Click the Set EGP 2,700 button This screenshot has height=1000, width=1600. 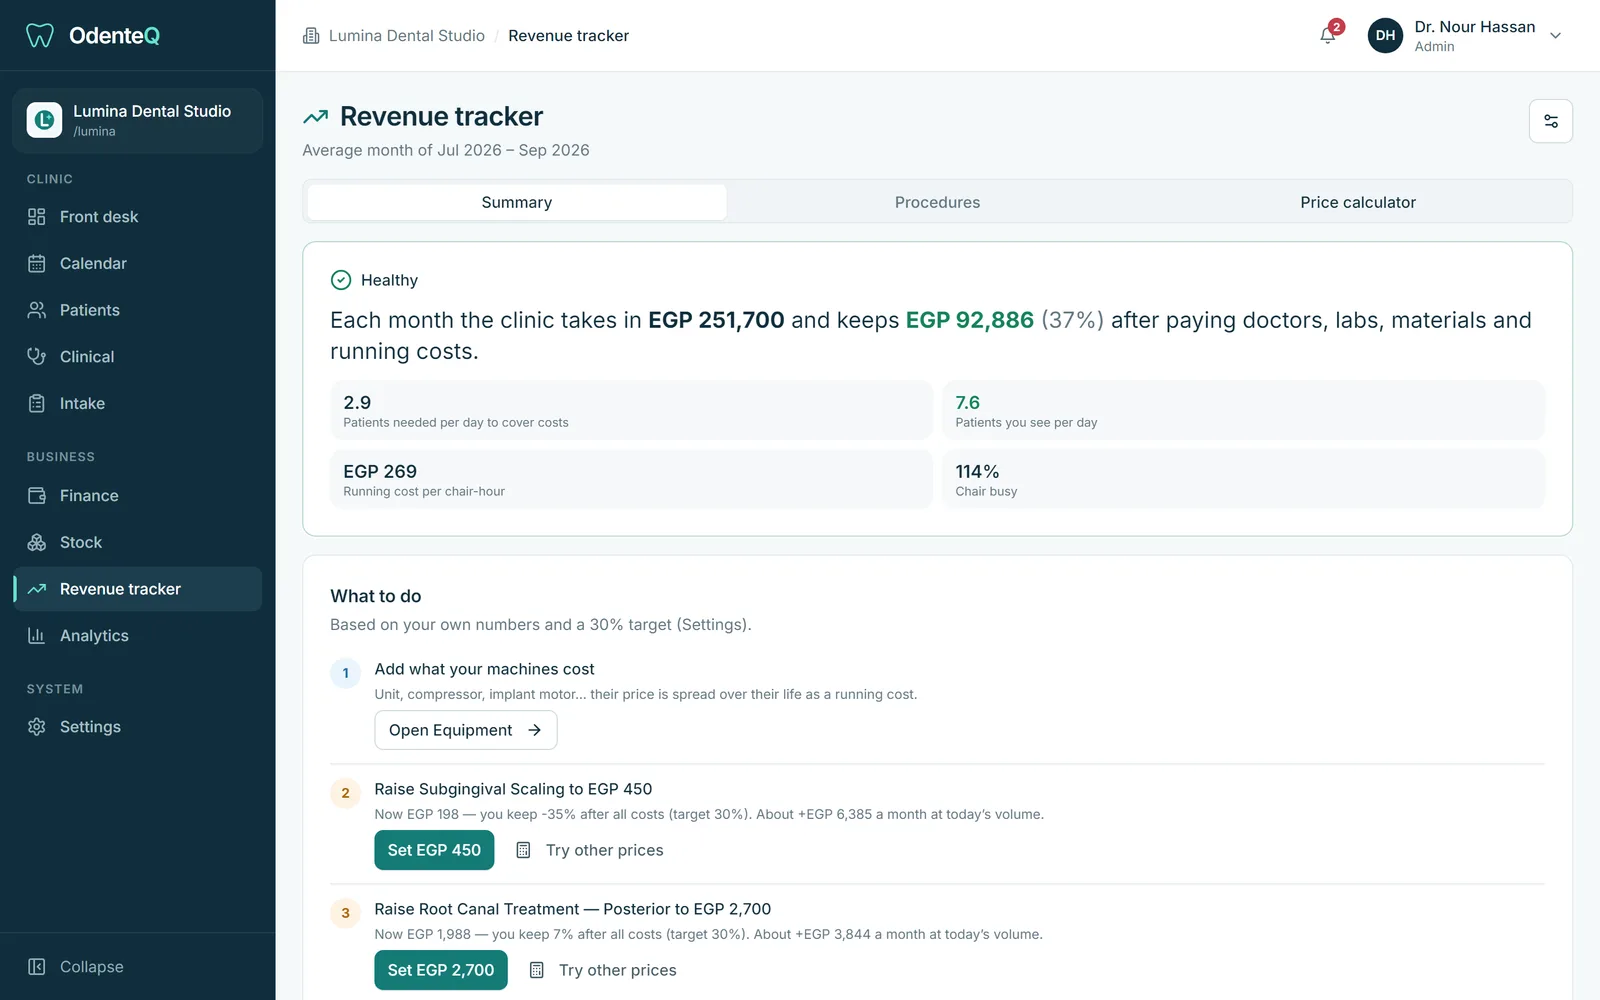pos(441,970)
